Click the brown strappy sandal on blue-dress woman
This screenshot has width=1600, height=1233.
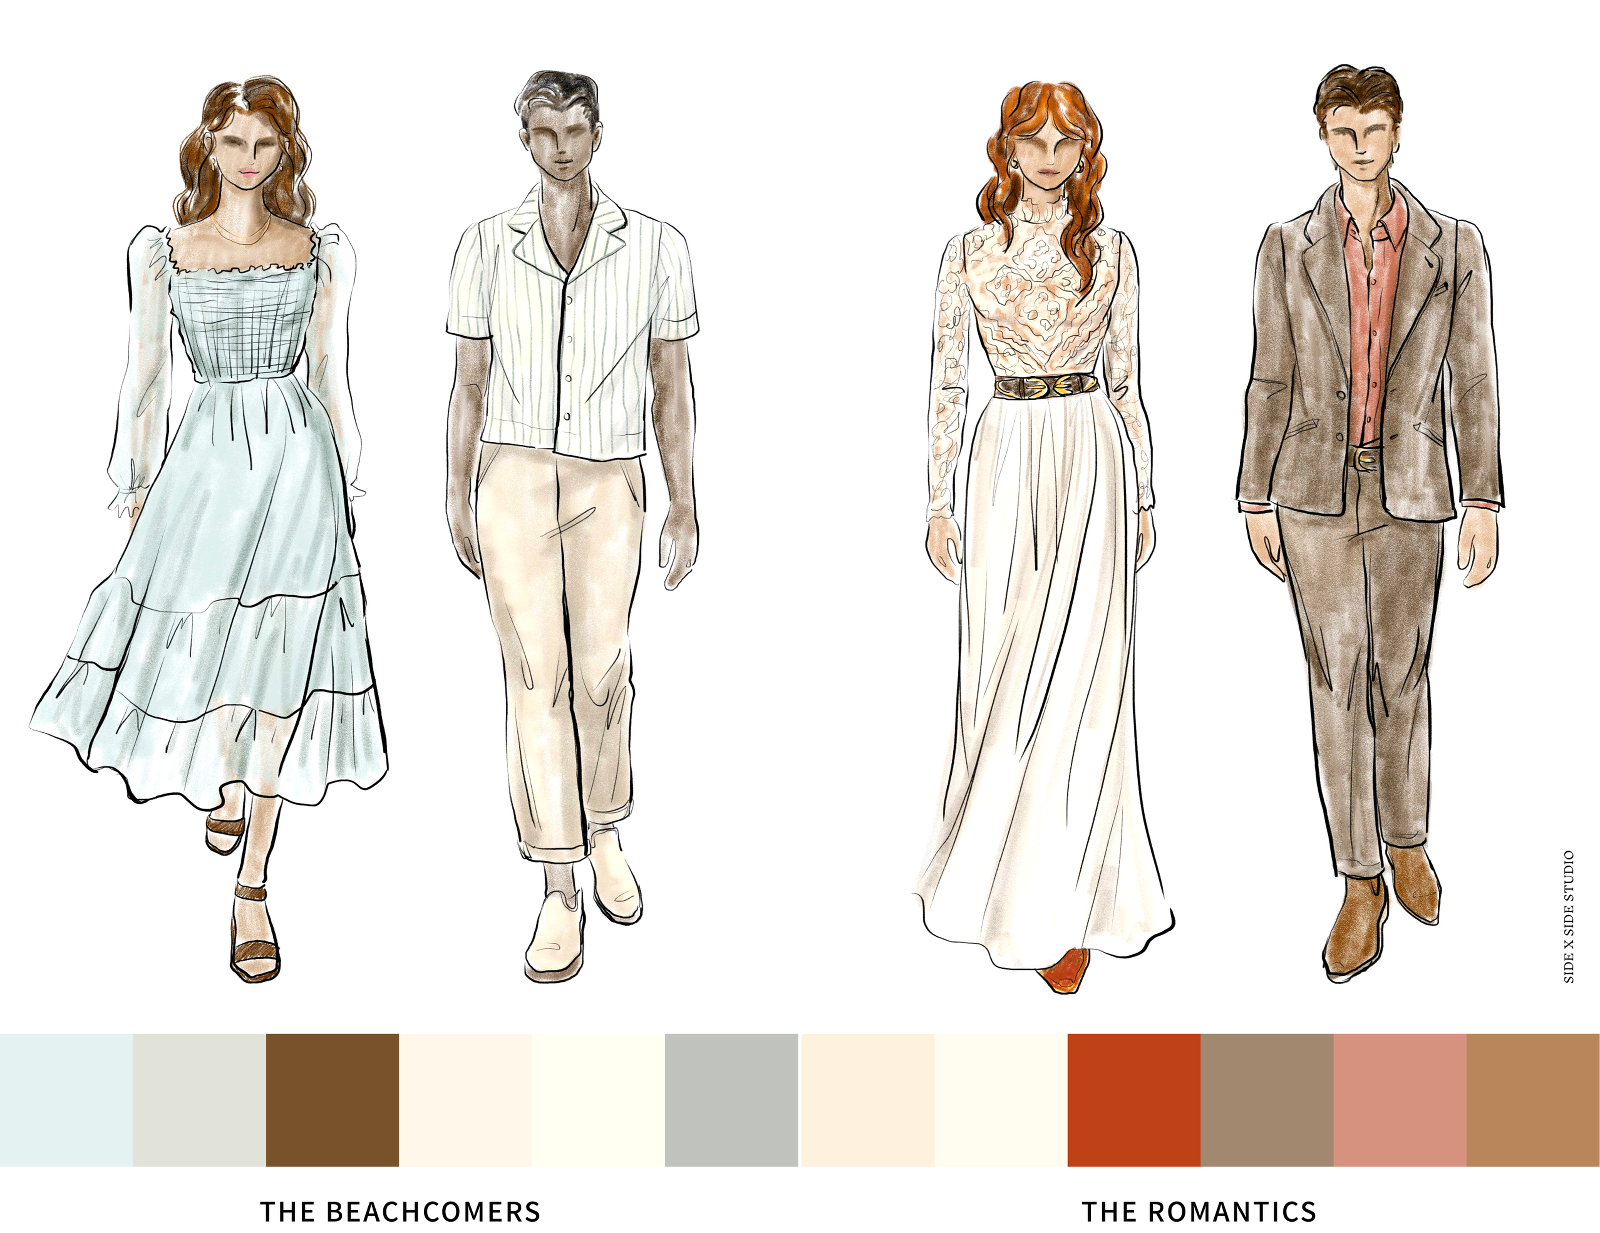click(x=255, y=930)
